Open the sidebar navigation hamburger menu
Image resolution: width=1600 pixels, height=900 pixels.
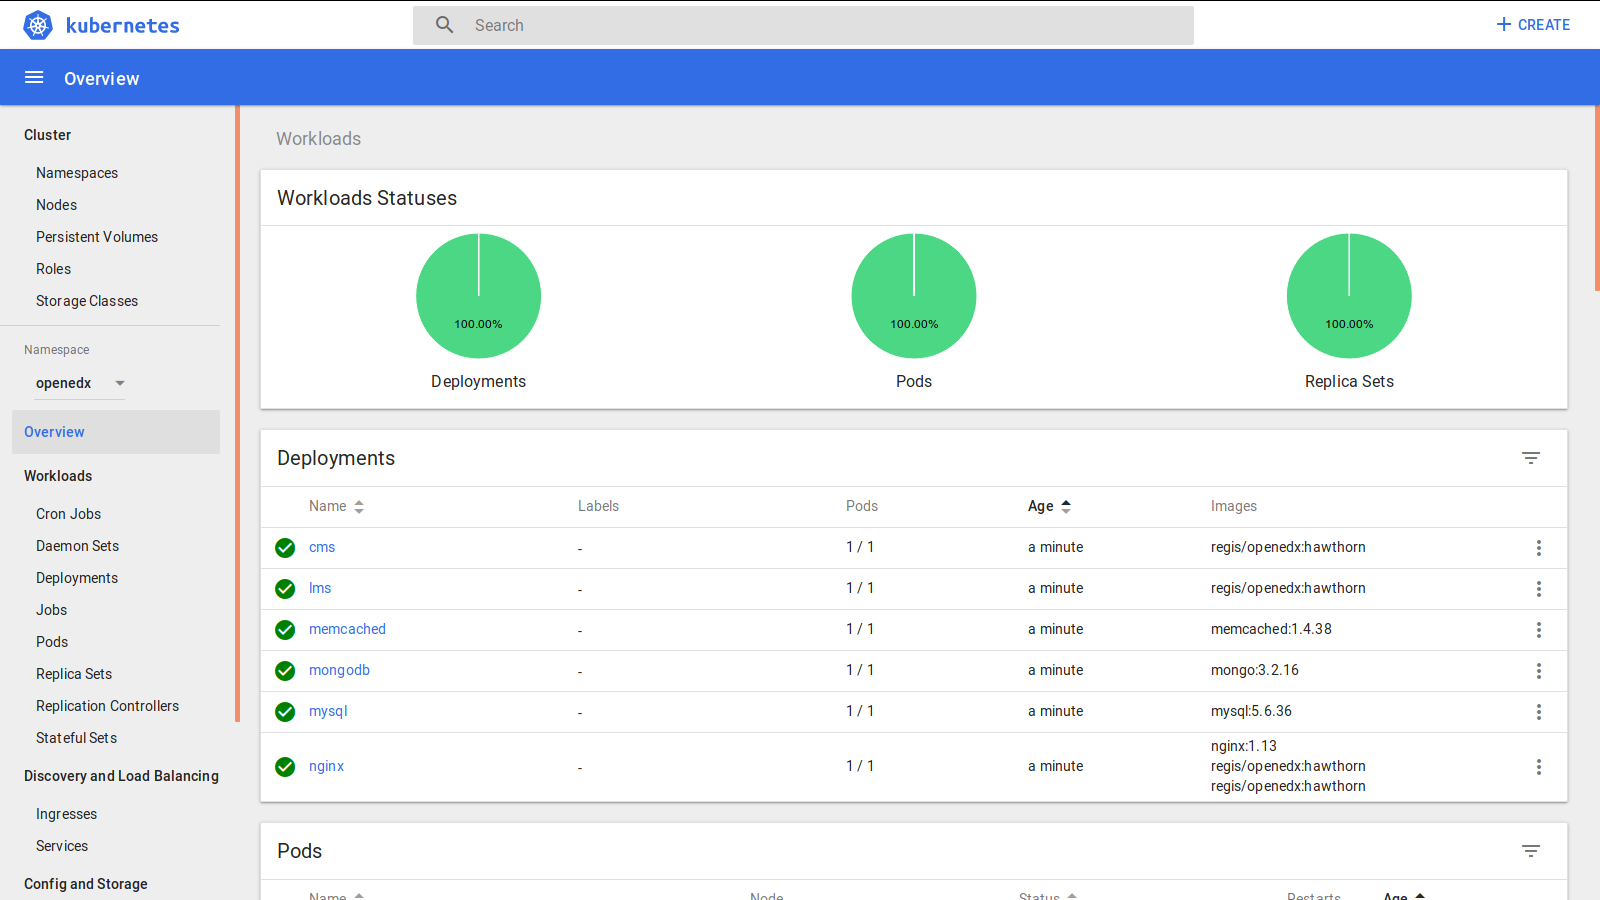(x=33, y=77)
